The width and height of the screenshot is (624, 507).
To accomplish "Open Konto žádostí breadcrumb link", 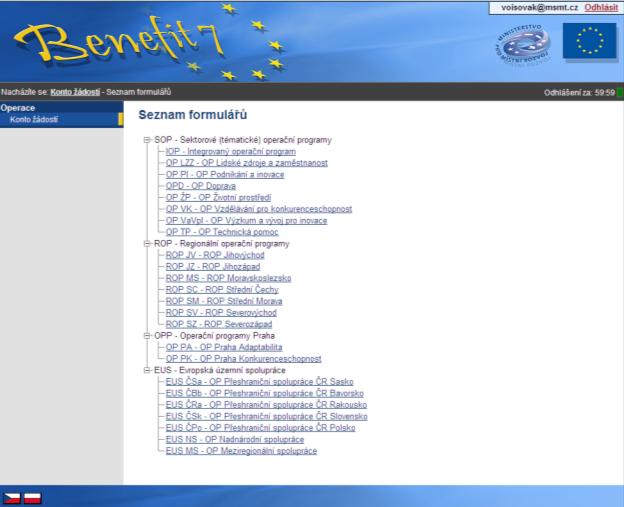I will (x=75, y=92).
